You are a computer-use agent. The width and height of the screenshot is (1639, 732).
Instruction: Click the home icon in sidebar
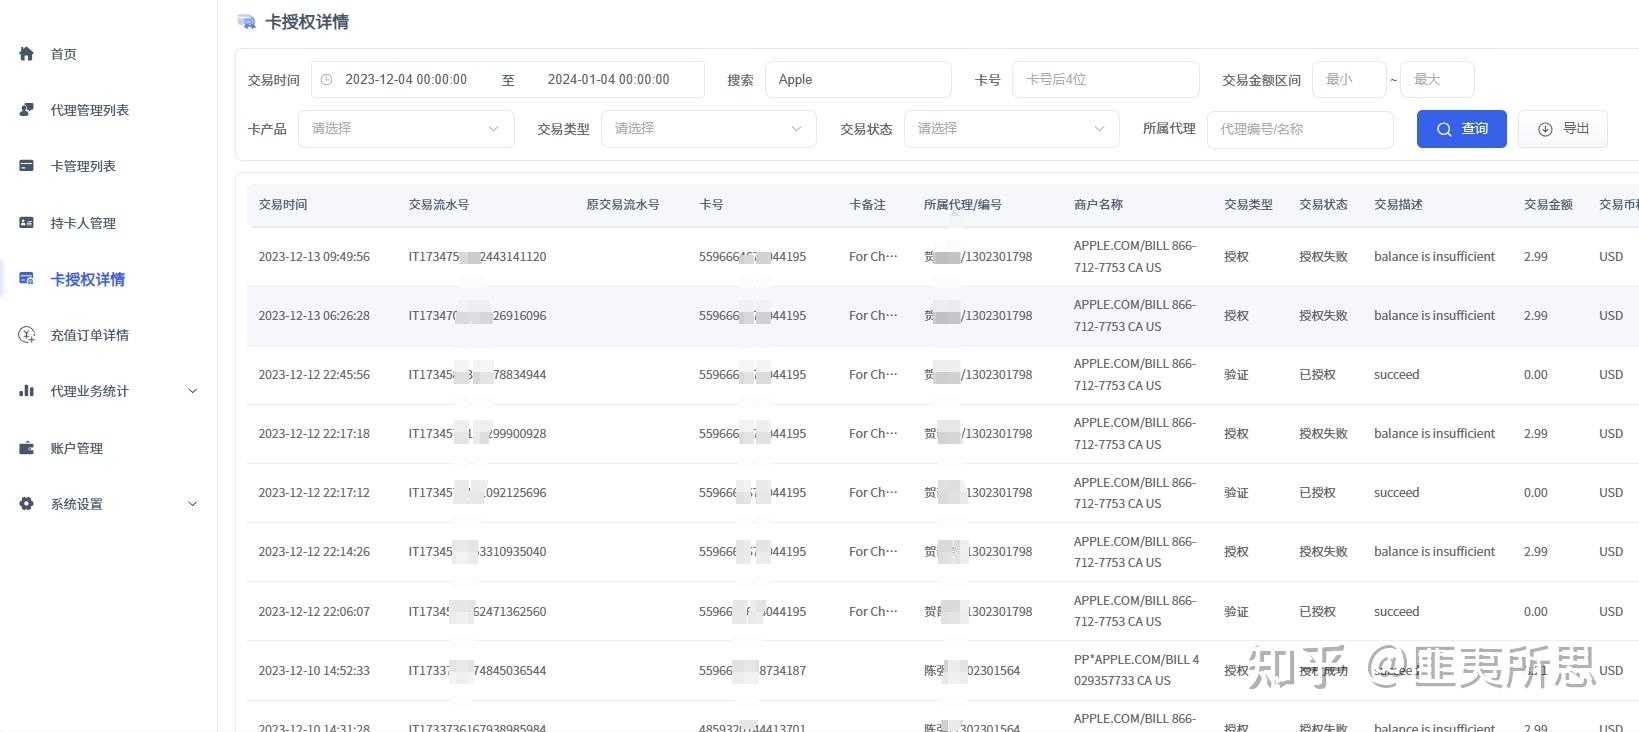(x=27, y=54)
